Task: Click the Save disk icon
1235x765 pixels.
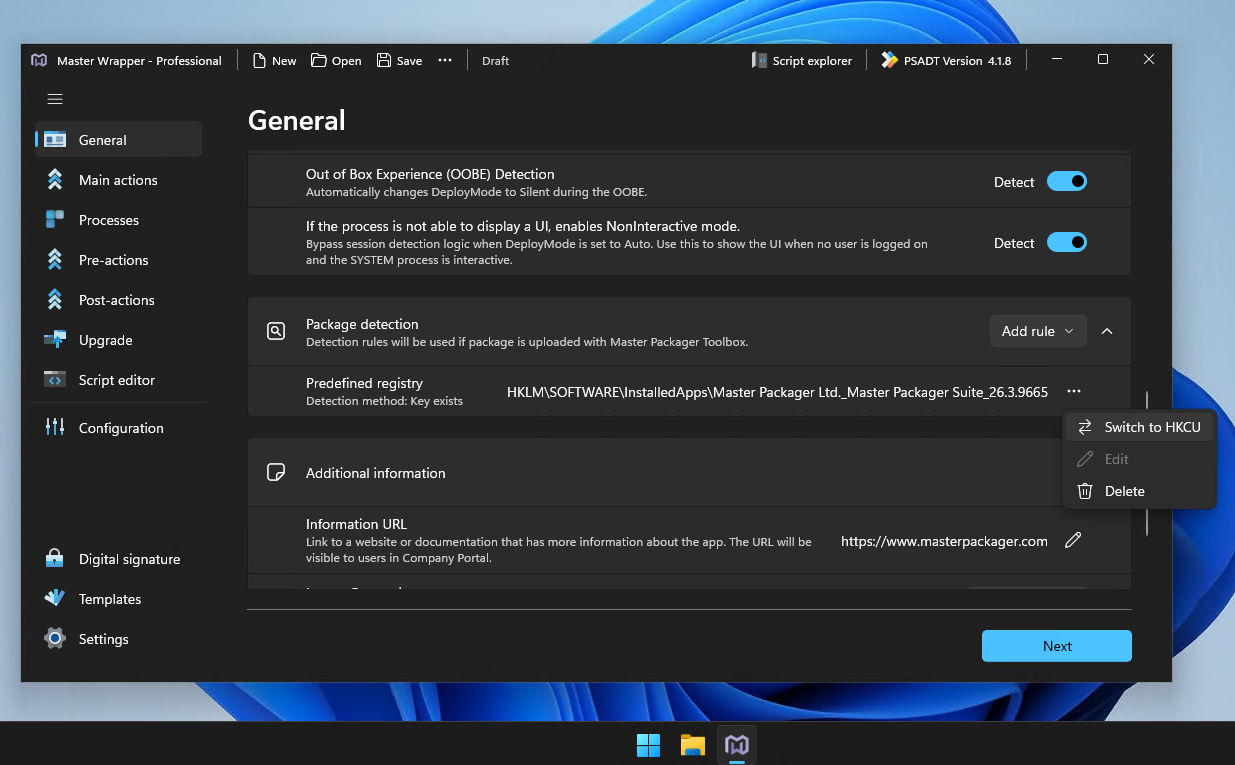Action: point(384,60)
